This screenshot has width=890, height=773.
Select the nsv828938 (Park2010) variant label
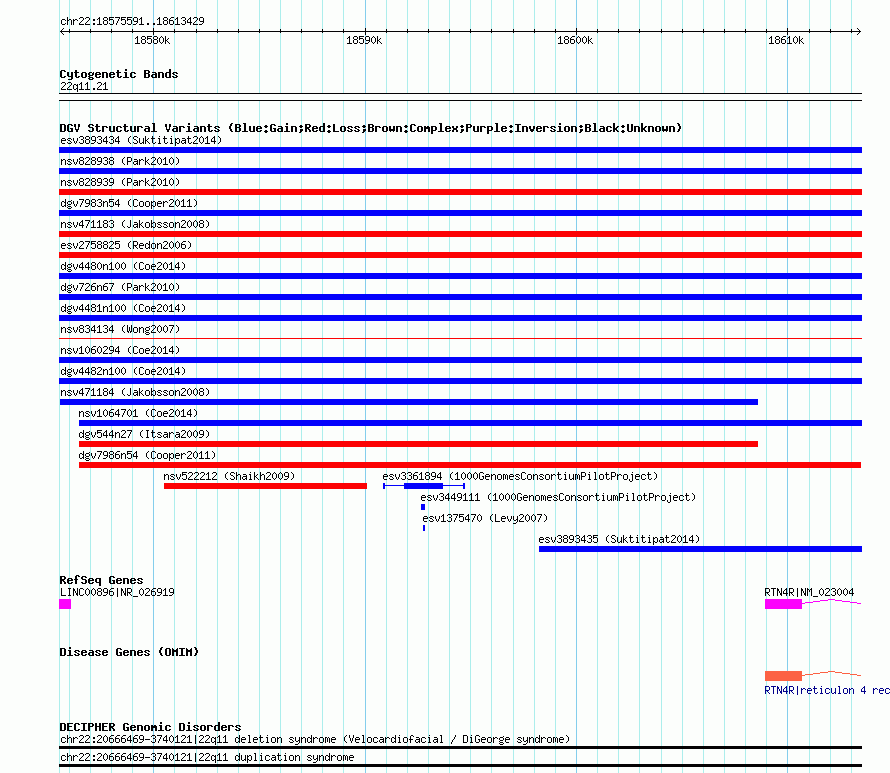(x=120, y=161)
